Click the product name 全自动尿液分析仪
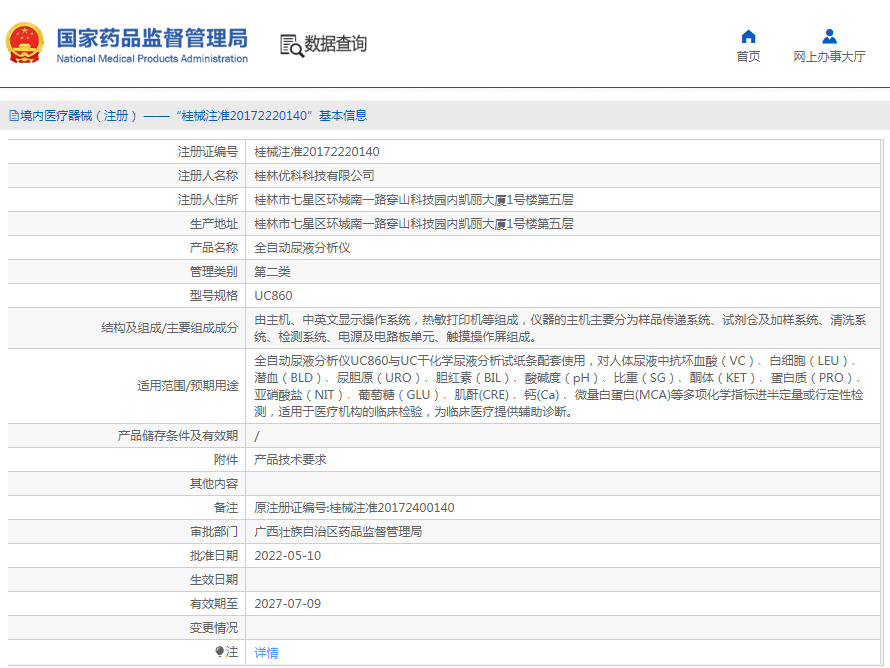This screenshot has height=668, width=890. [x=302, y=247]
